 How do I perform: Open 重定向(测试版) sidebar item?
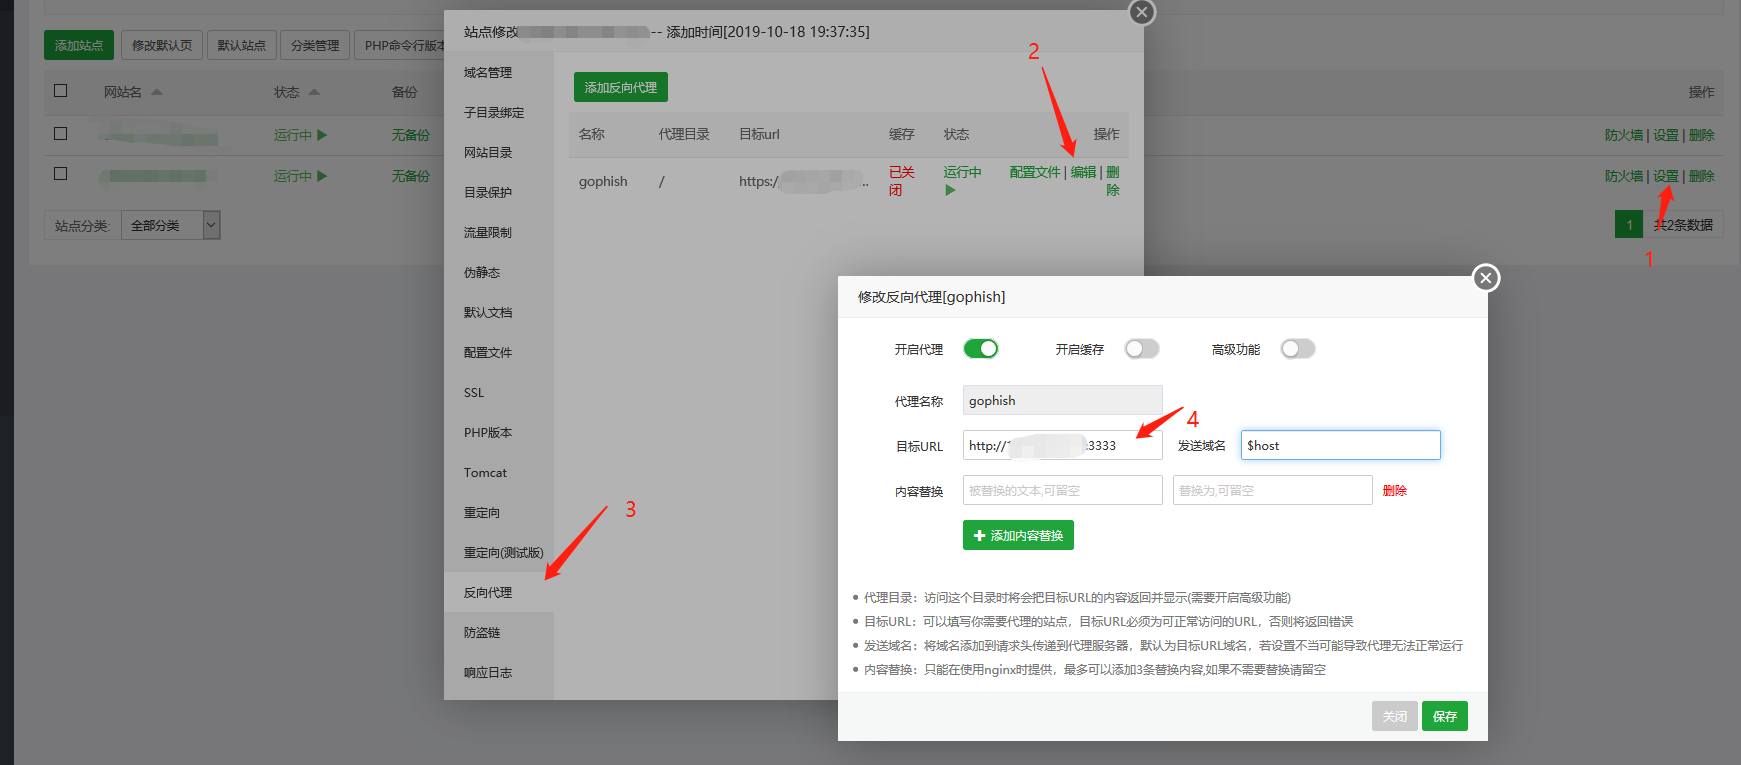pos(499,552)
